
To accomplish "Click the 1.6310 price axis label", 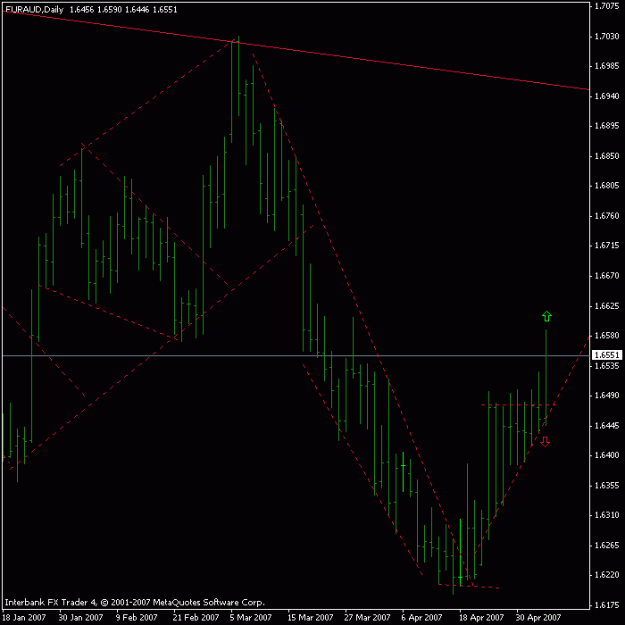I will point(607,515).
